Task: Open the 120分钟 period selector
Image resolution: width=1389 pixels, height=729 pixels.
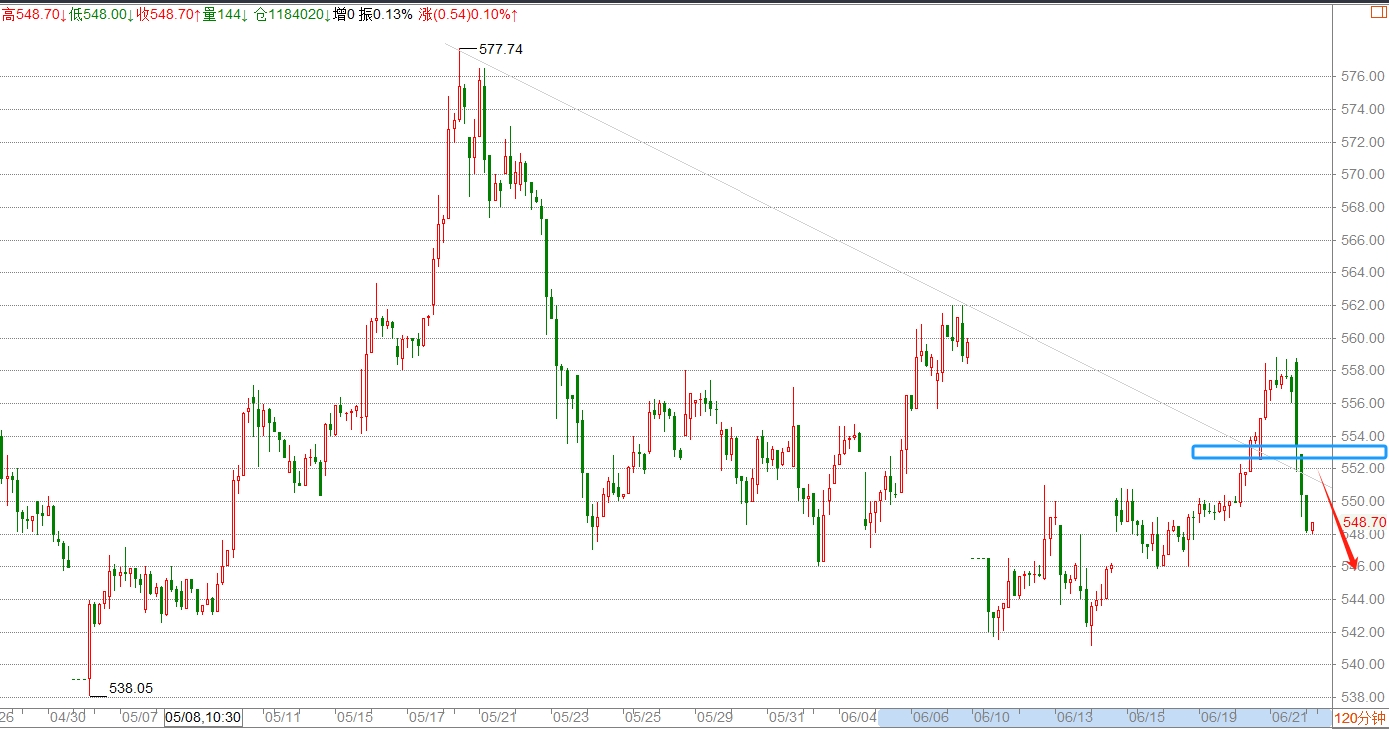Action: (1361, 718)
